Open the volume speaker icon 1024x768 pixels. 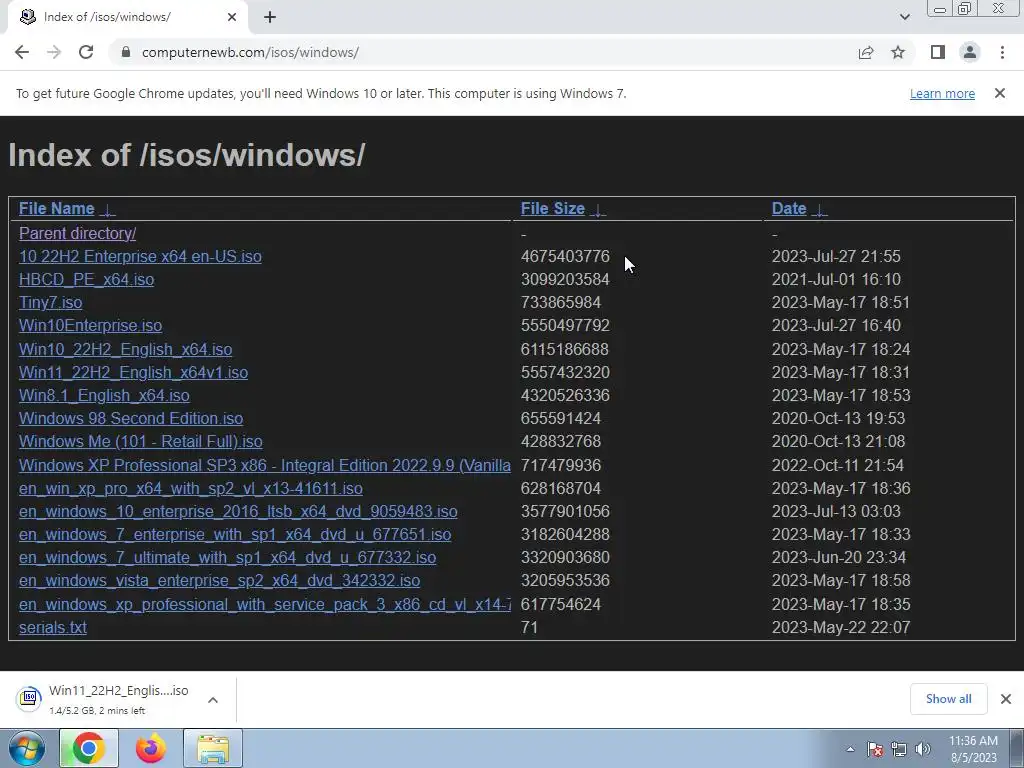(x=923, y=749)
